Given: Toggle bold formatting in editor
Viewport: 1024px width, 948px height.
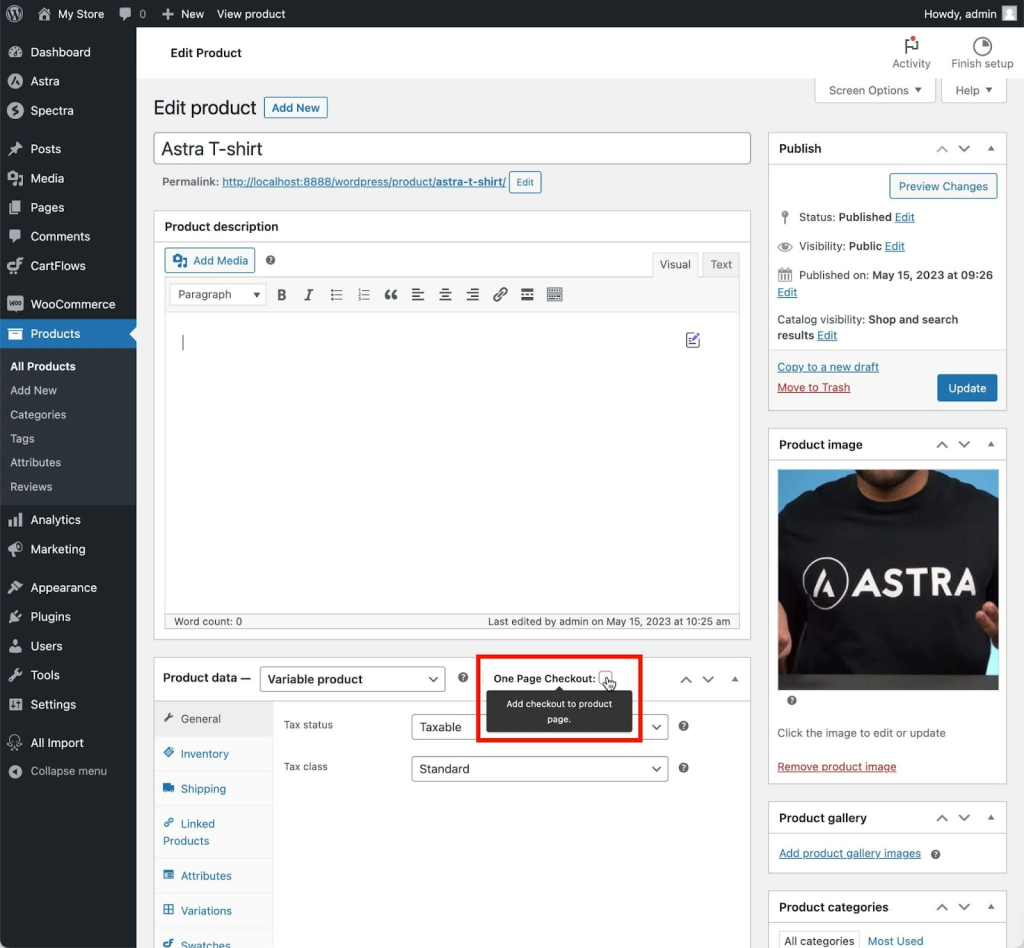Looking at the screenshot, I should pos(281,295).
